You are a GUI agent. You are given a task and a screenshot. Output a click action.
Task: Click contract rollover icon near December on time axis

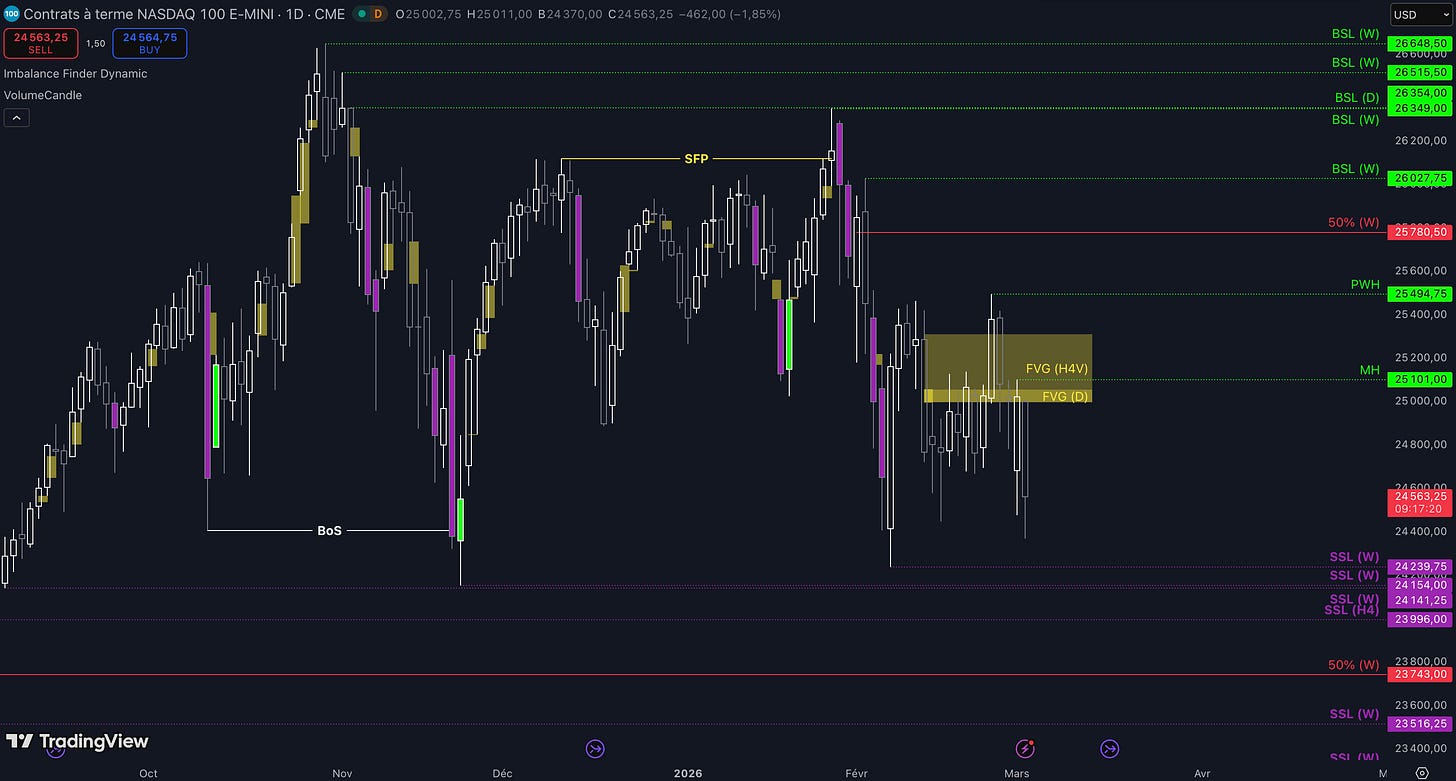(x=595, y=748)
